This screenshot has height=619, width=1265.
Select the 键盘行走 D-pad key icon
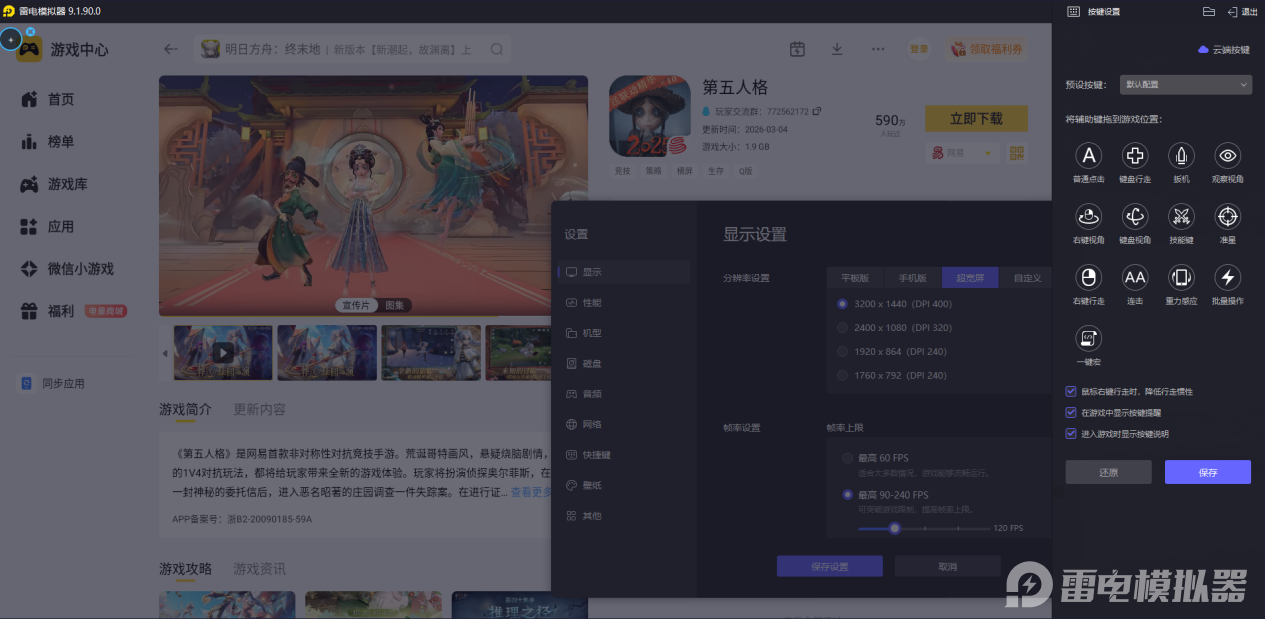(1135, 156)
